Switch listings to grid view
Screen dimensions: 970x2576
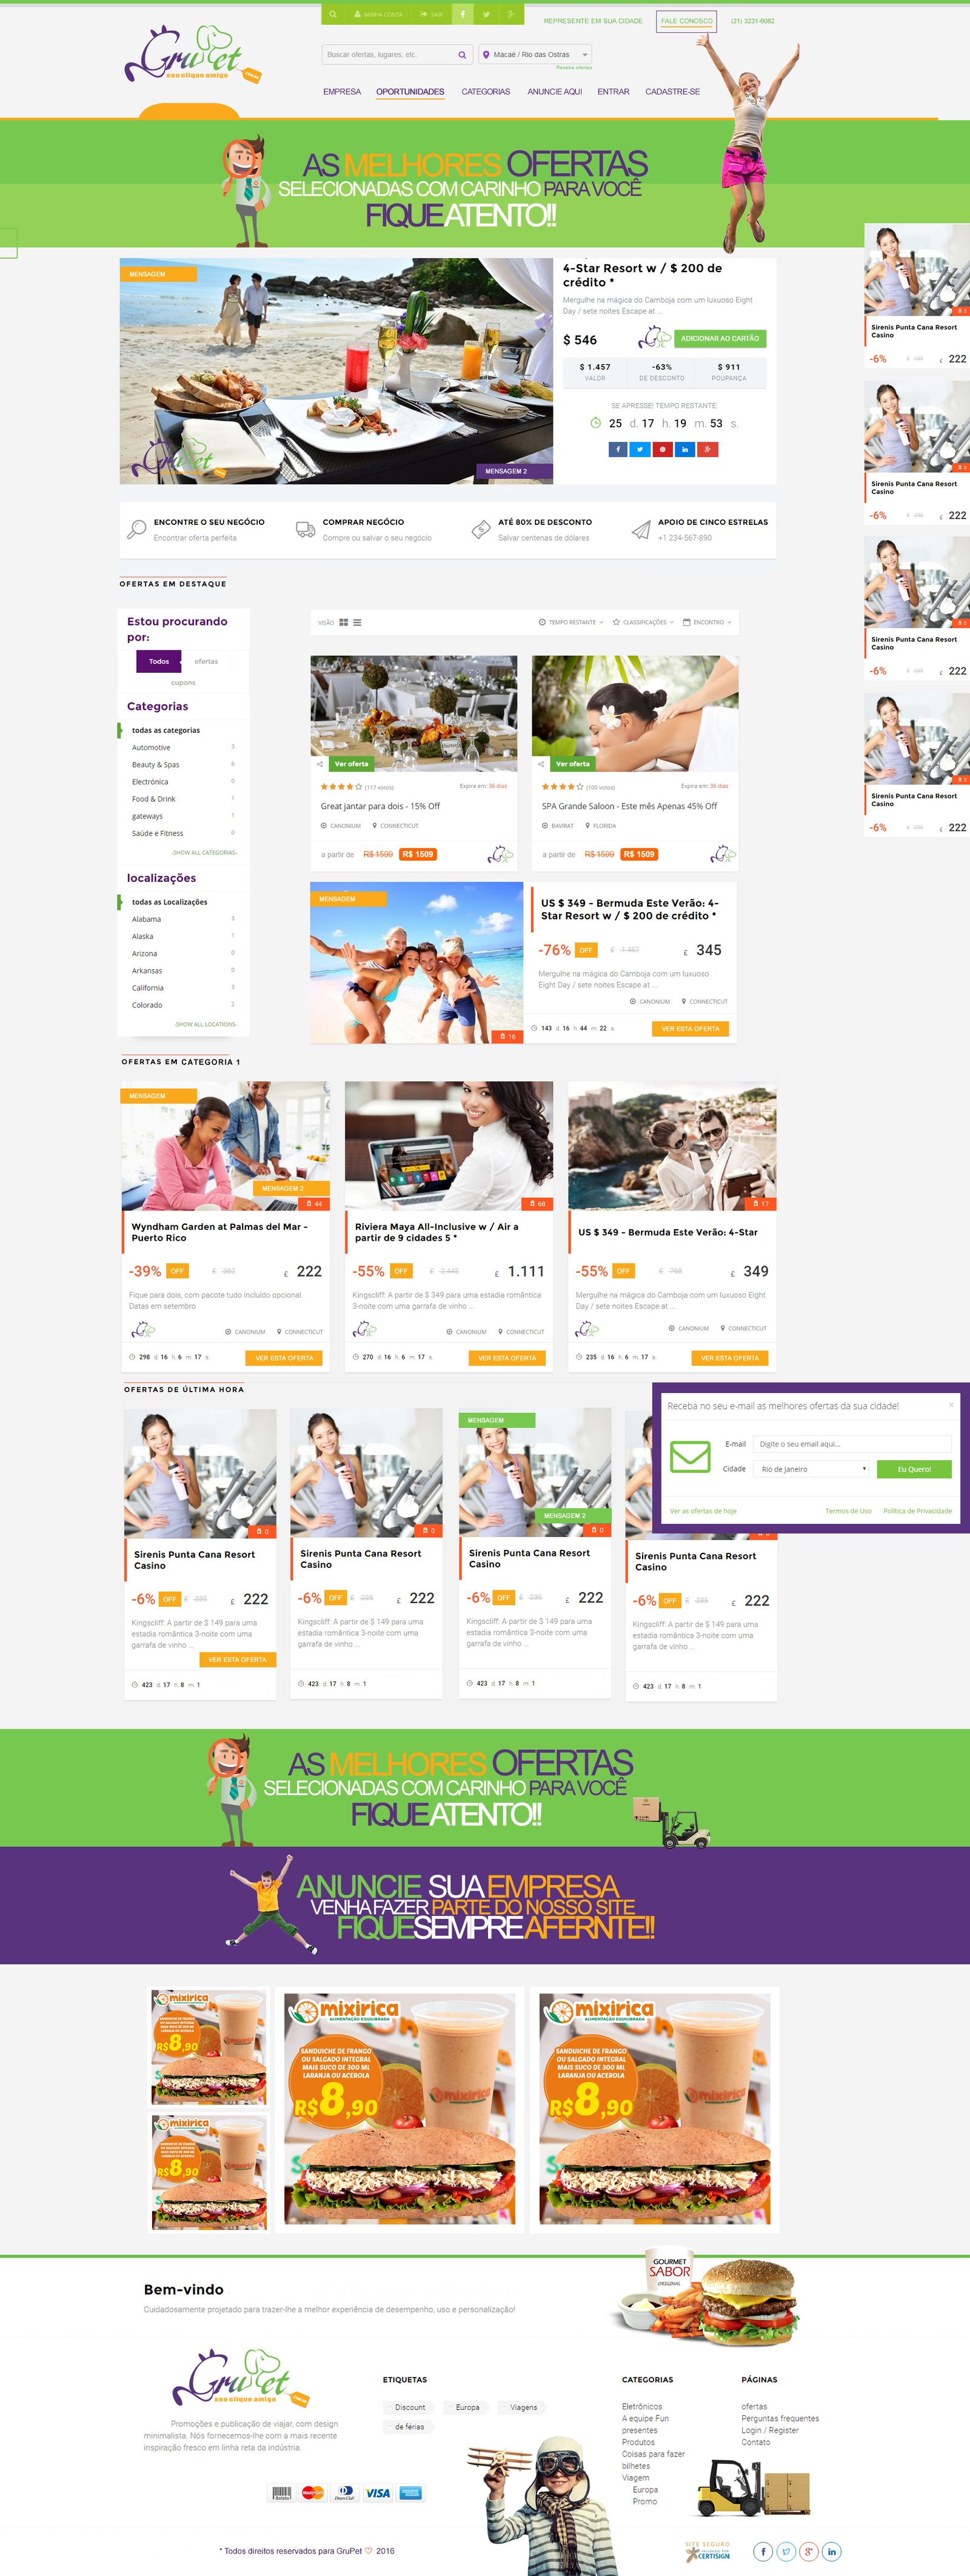(x=343, y=622)
